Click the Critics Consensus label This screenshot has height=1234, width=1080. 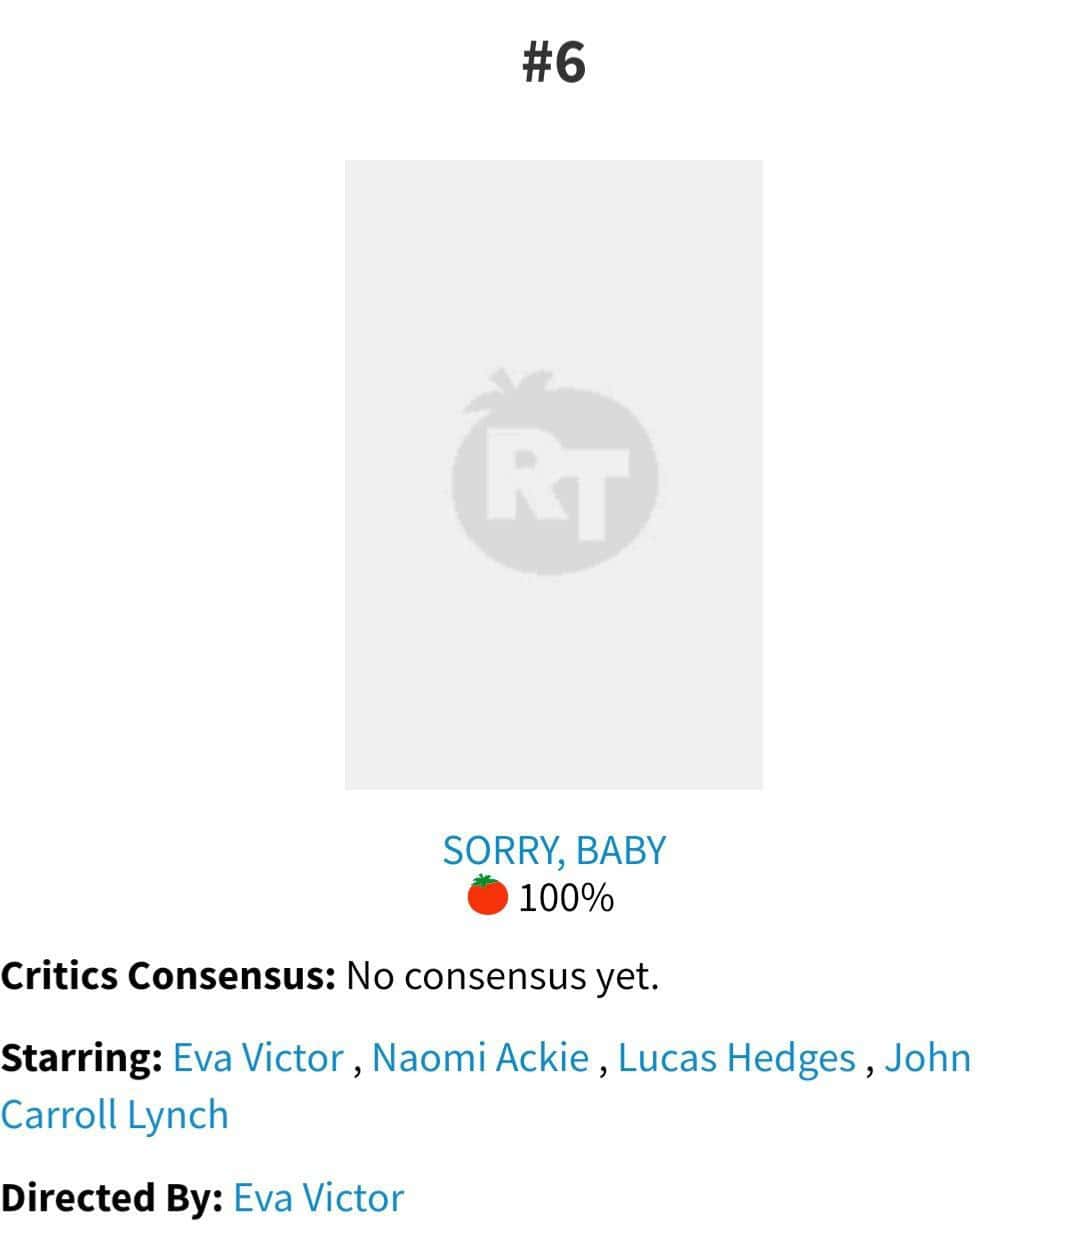pos(168,975)
